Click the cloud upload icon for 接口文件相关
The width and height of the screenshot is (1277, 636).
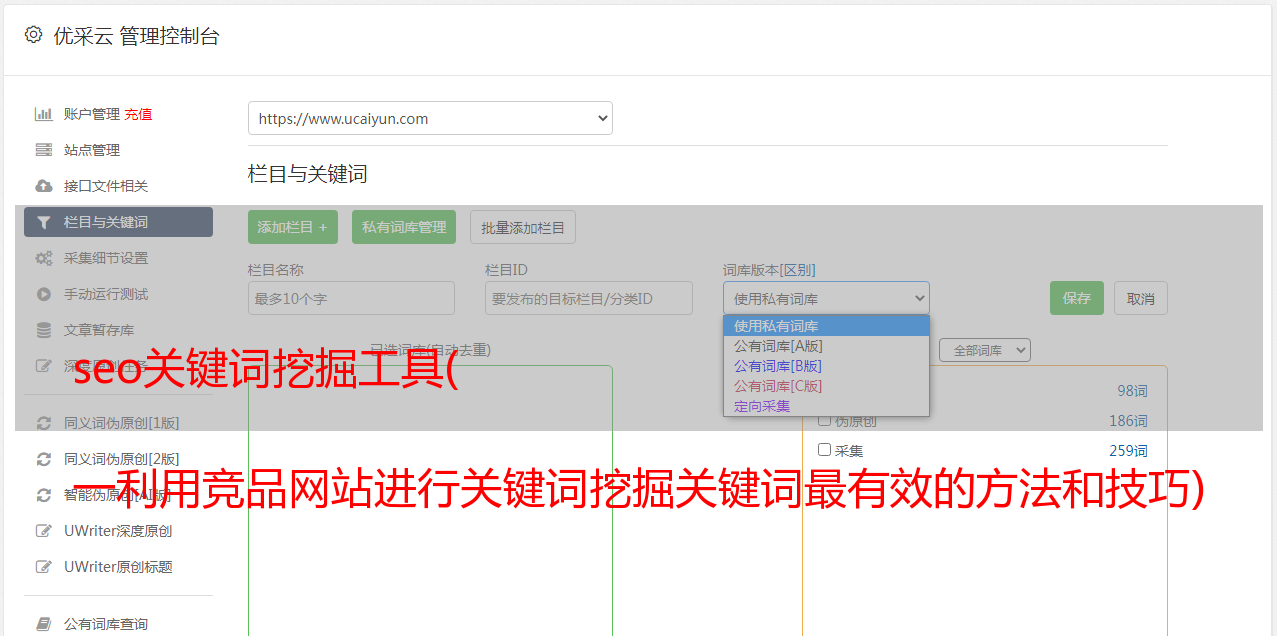tap(43, 186)
